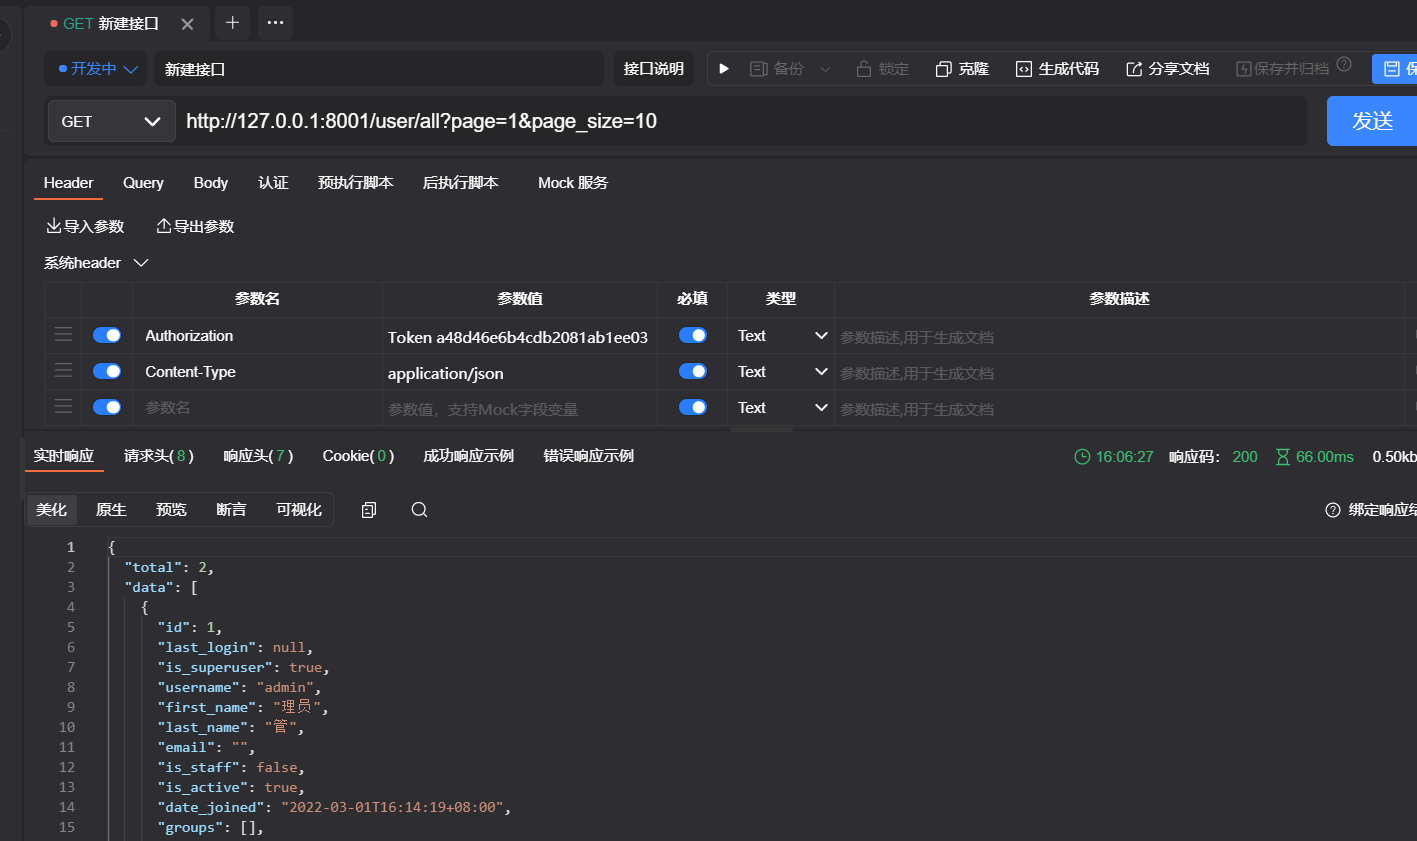Toggle 必填 switch for empty parameter row

[693, 407]
